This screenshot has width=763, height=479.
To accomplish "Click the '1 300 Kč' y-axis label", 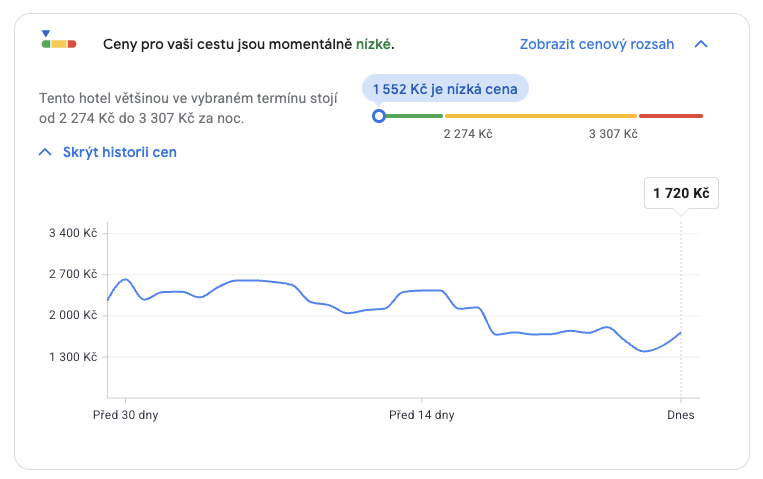I will coord(73,357).
